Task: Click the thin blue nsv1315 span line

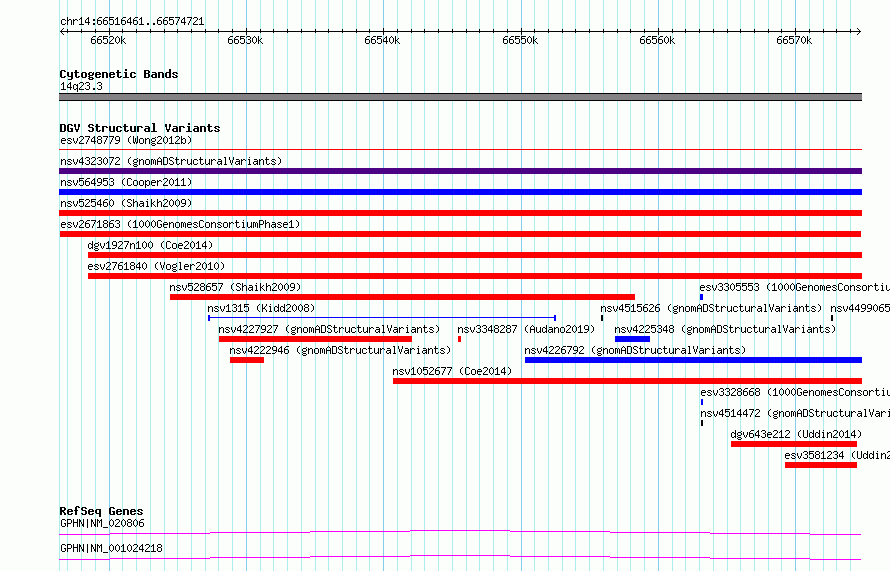Action: click(382, 318)
